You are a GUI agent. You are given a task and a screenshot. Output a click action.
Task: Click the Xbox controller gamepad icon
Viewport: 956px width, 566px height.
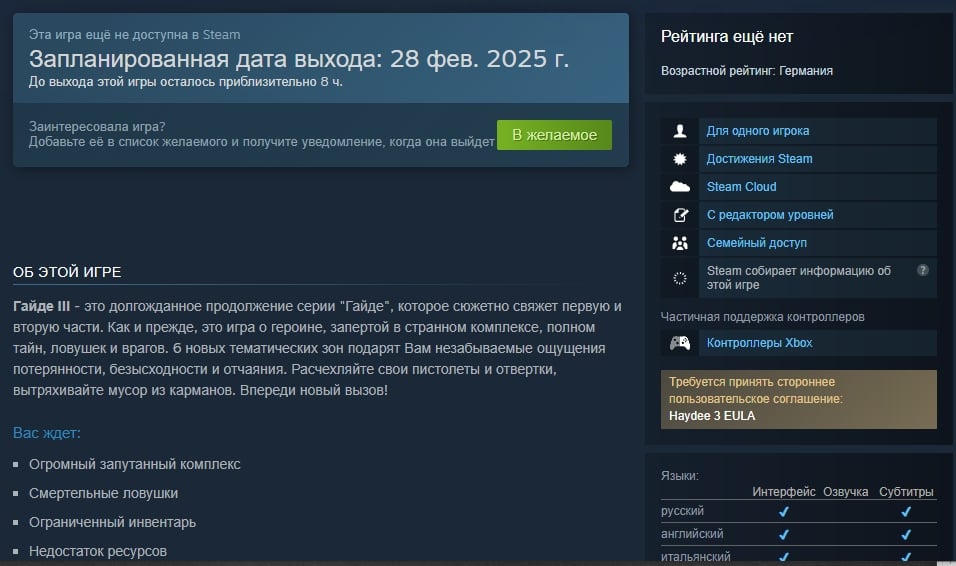pos(680,343)
